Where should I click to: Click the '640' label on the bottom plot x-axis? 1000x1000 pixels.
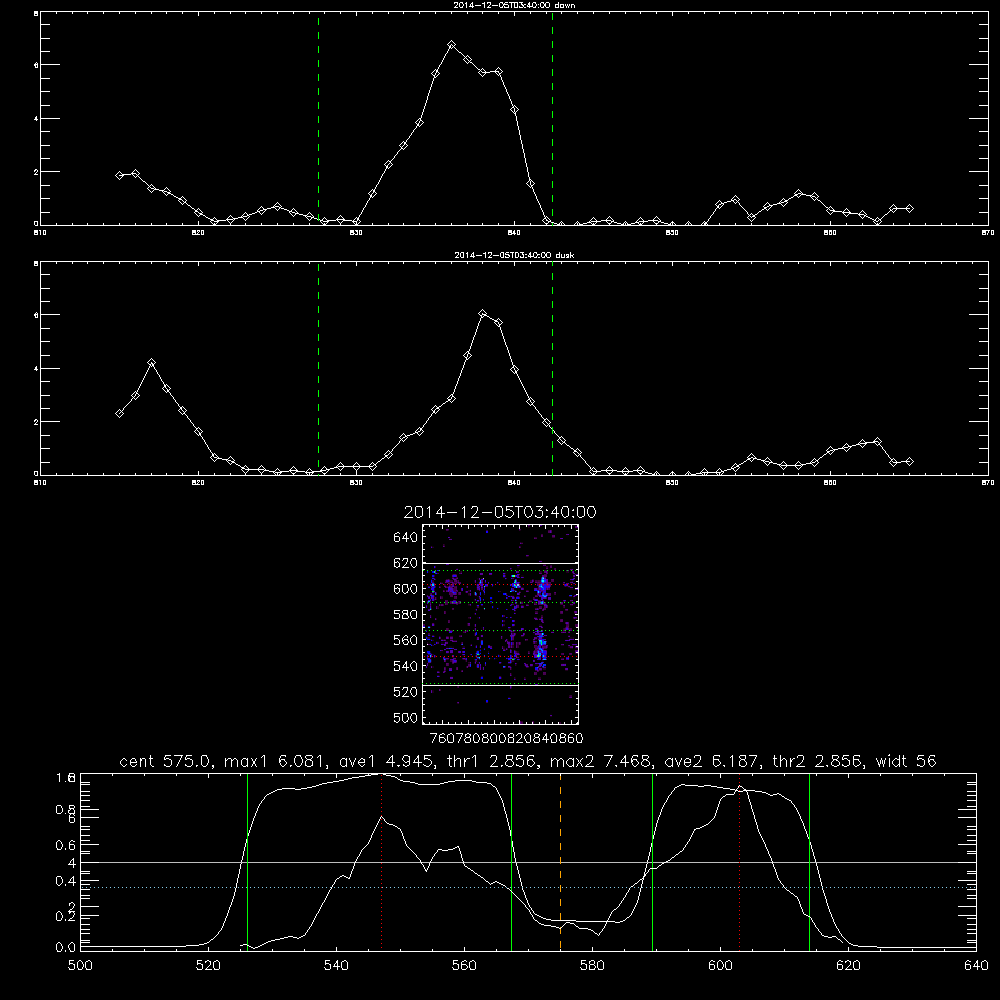point(976,966)
